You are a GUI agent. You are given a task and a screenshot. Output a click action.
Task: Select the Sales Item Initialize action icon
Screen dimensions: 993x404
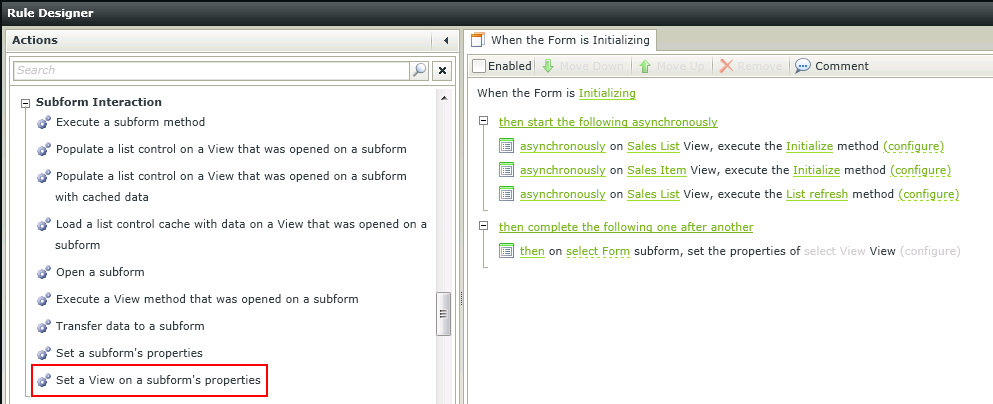506,170
